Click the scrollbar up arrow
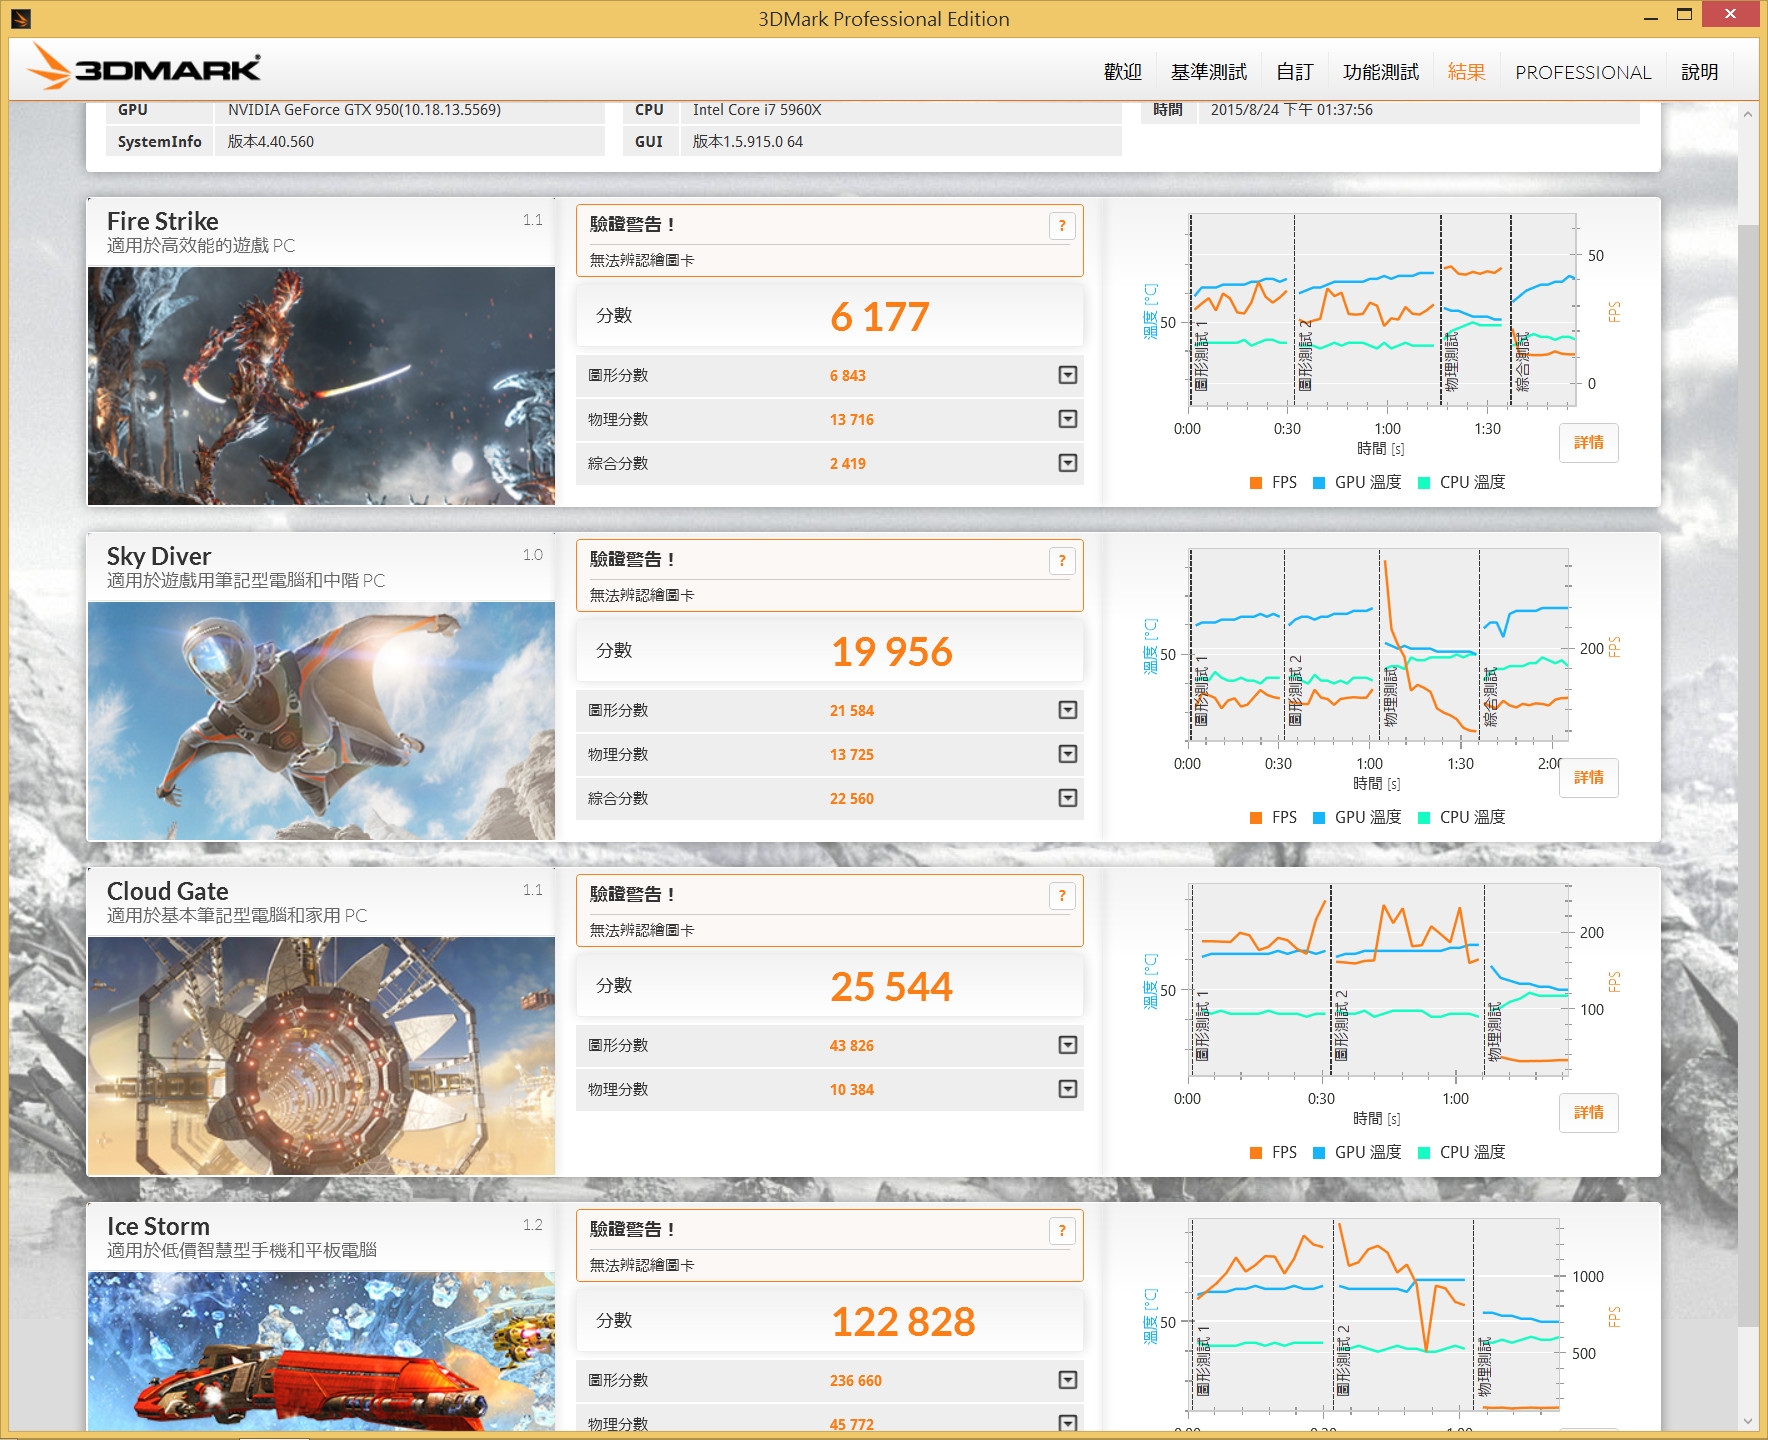 point(1747,114)
